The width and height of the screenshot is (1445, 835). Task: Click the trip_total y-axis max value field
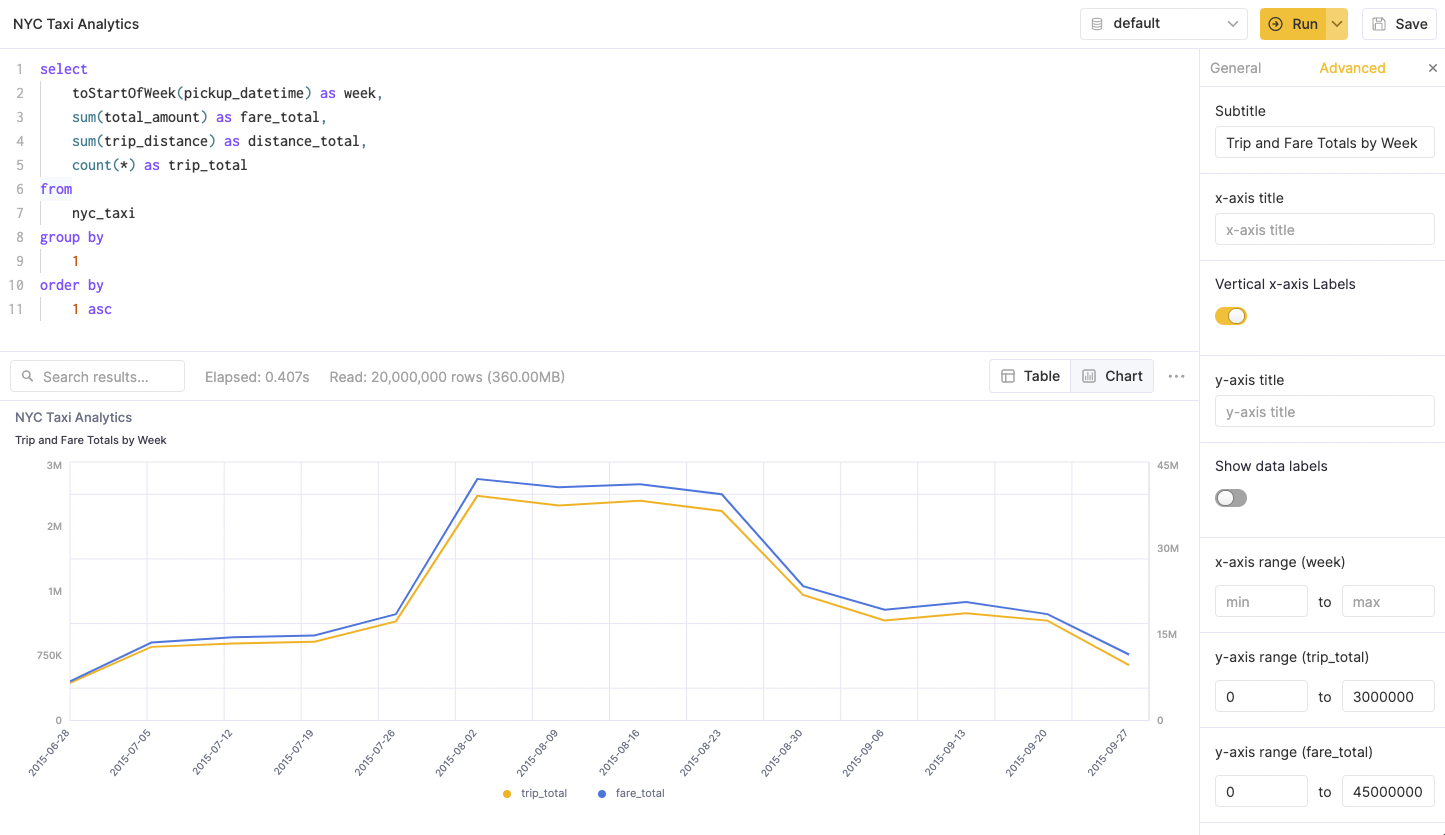click(x=1387, y=696)
